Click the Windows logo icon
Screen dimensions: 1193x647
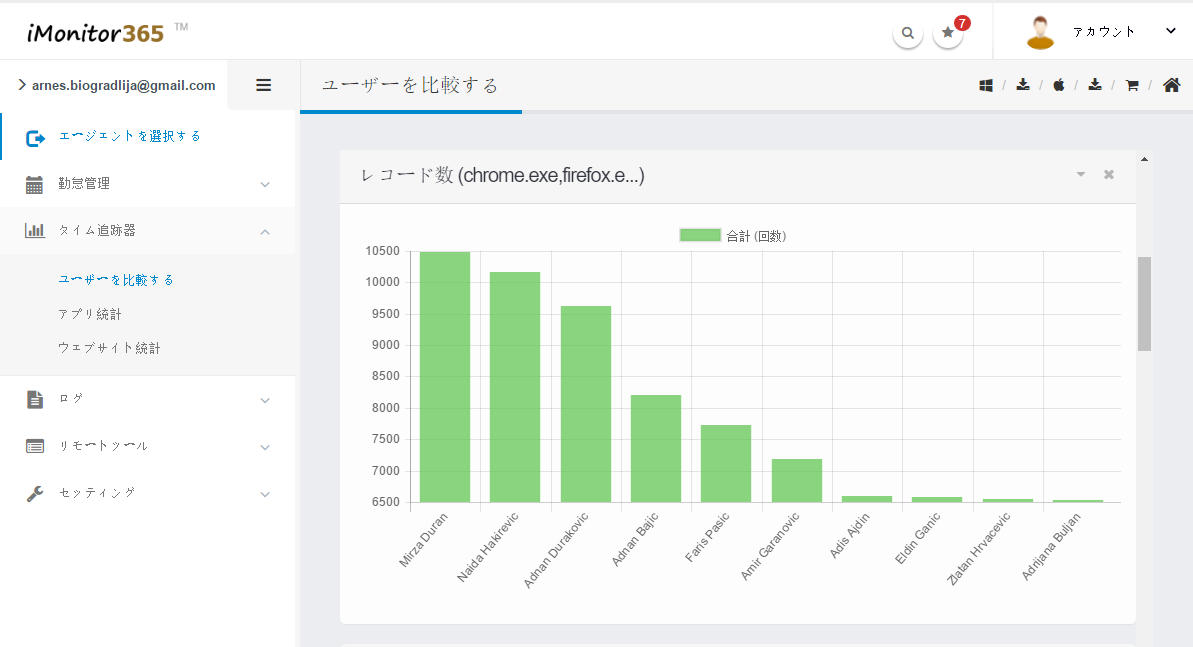tap(986, 86)
